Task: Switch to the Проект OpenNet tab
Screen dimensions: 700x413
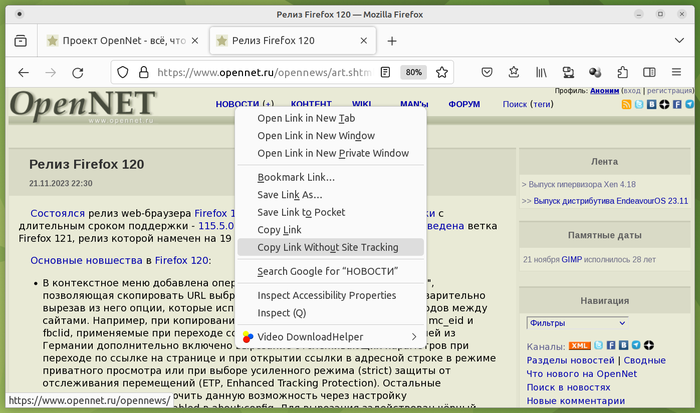Action: coord(123,41)
